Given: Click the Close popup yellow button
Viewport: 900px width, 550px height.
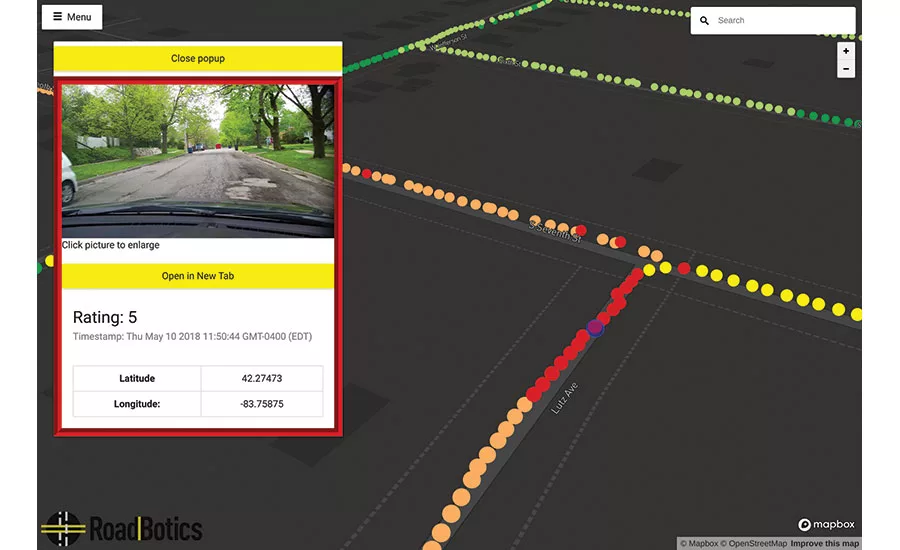Looking at the screenshot, I should pyautogui.click(x=198, y=59).
